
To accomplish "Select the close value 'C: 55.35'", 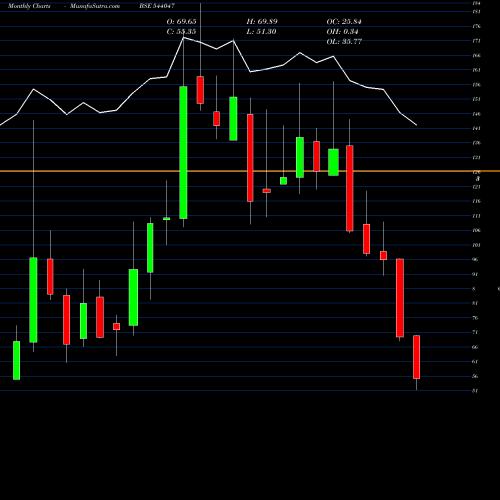I will coord(181,32).
